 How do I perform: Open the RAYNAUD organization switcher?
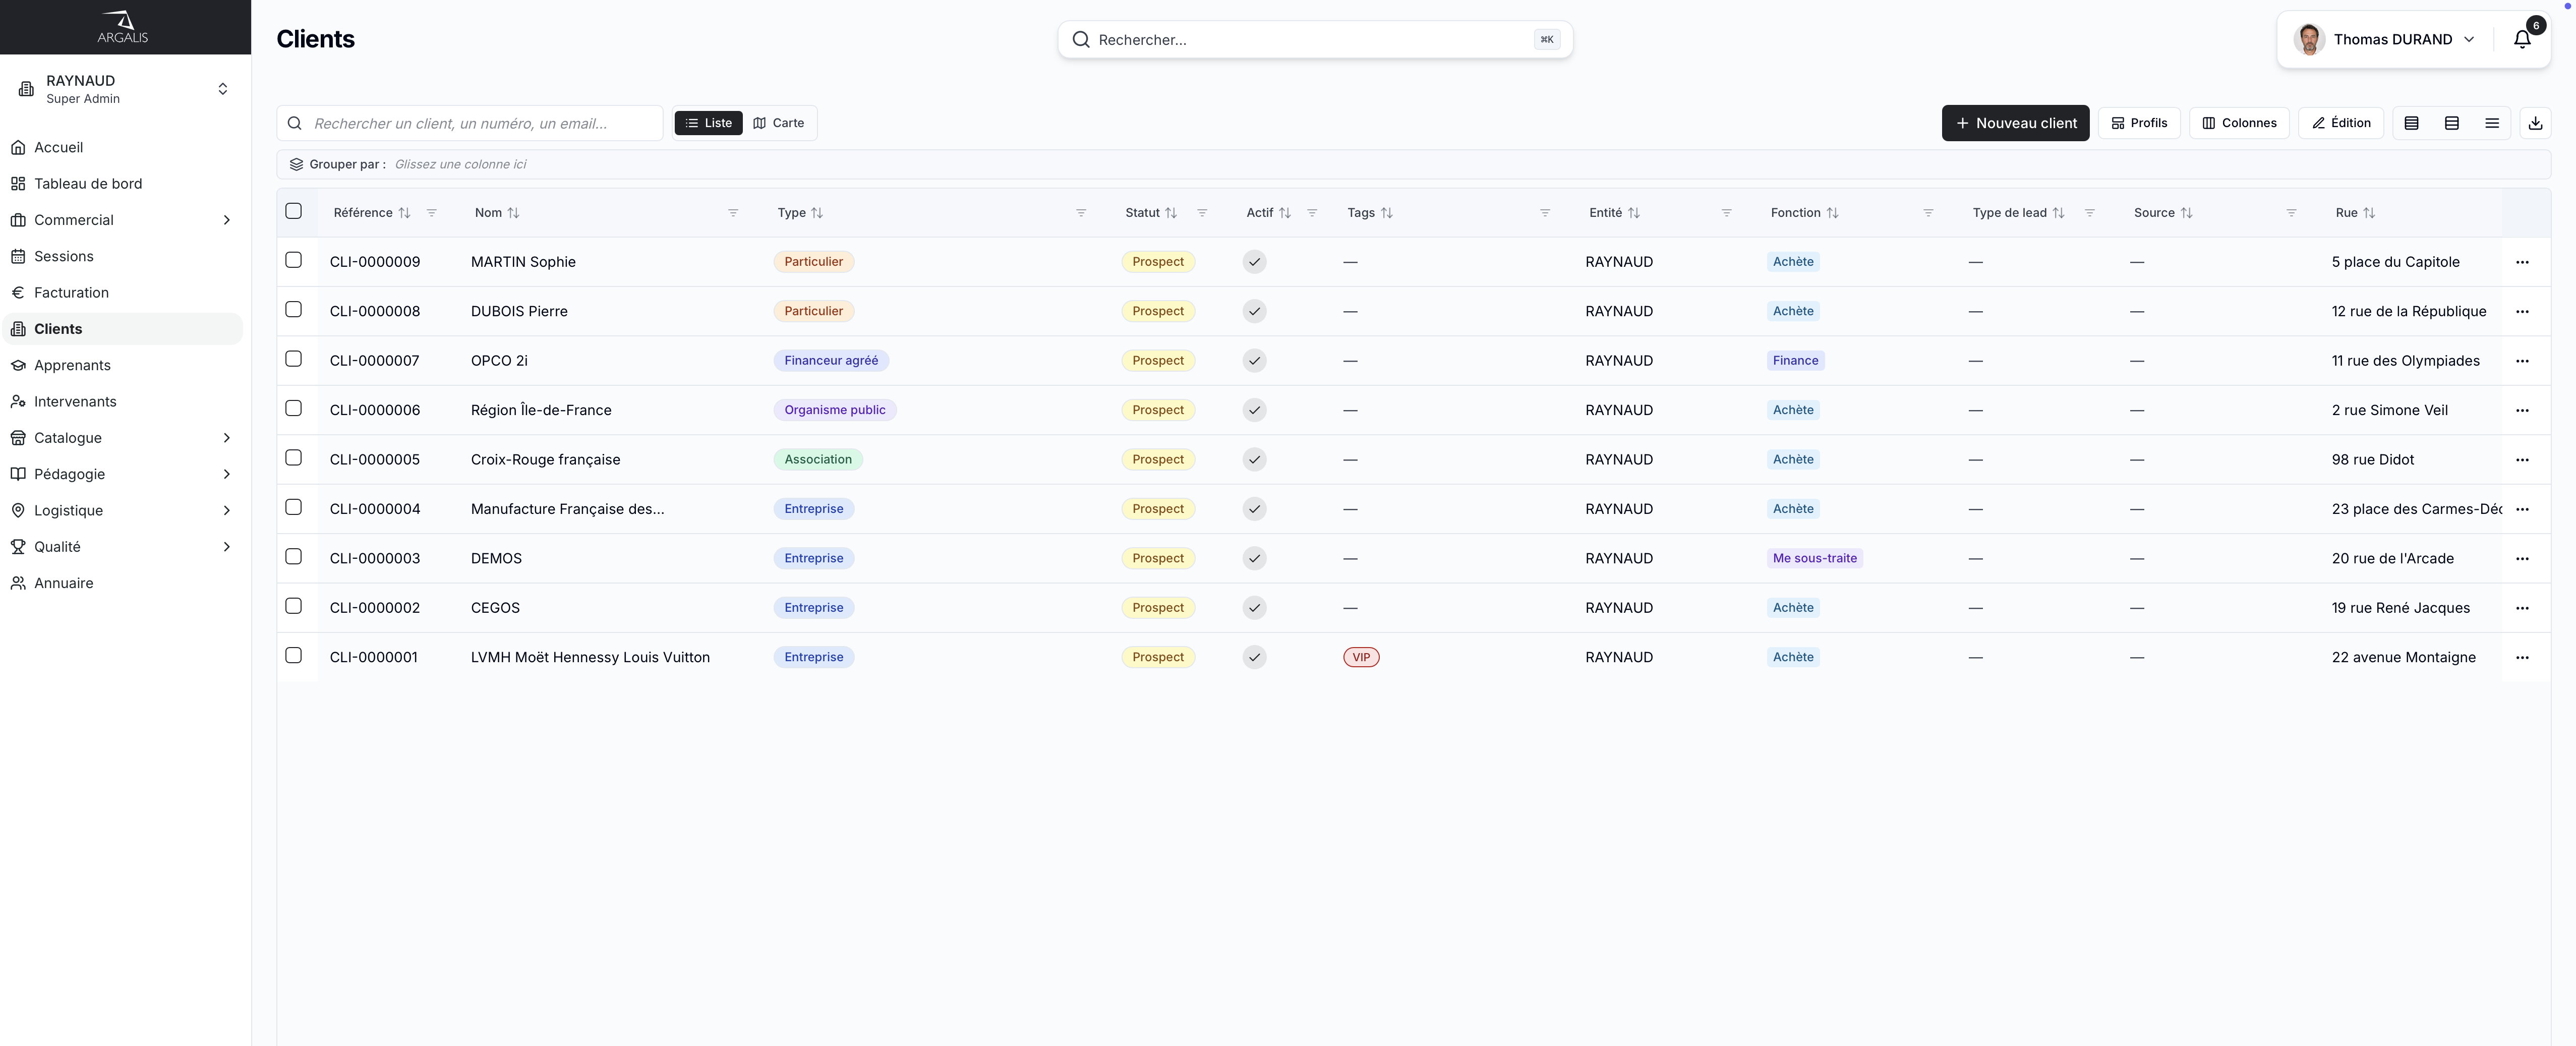click(x=124, y=89)
